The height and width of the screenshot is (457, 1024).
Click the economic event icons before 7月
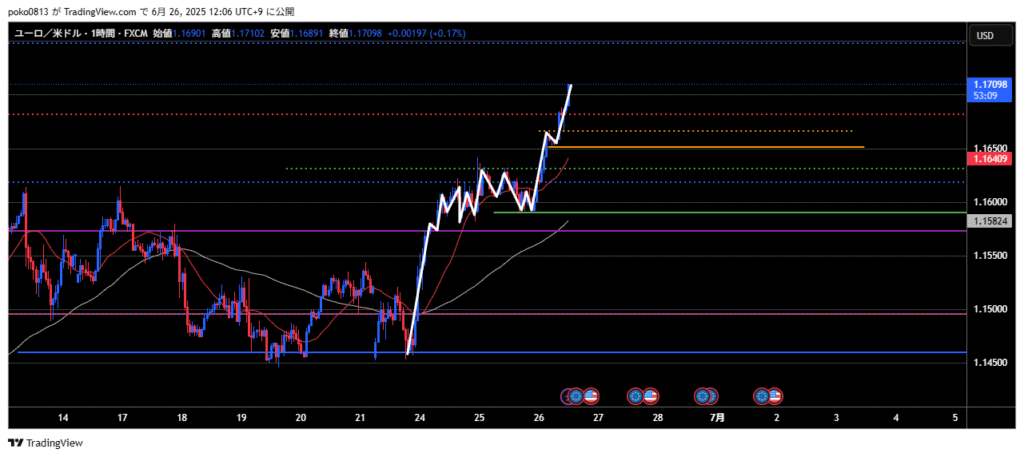point(706,396)
